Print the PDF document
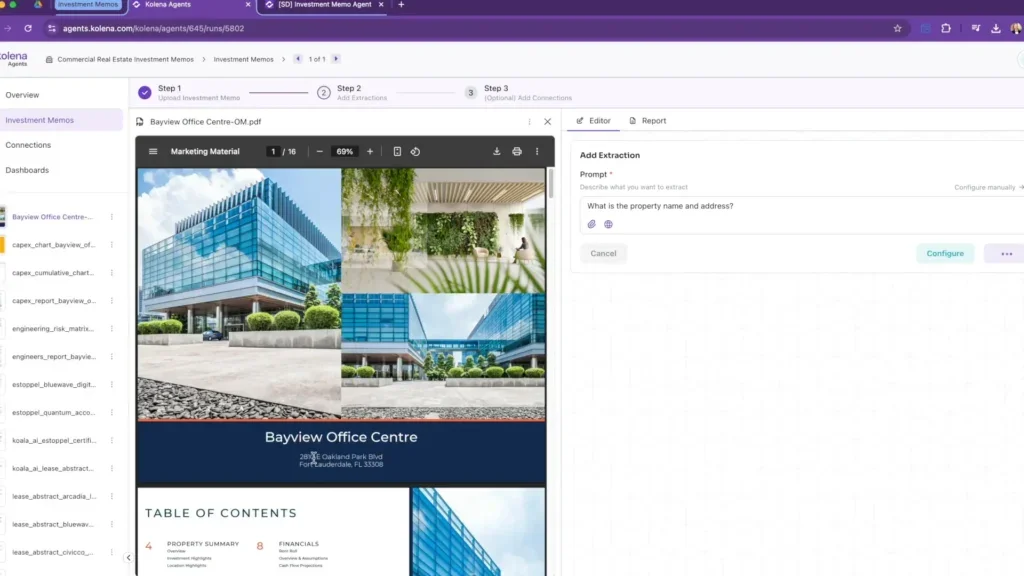Screen dimensions: 1024x576 517,152
